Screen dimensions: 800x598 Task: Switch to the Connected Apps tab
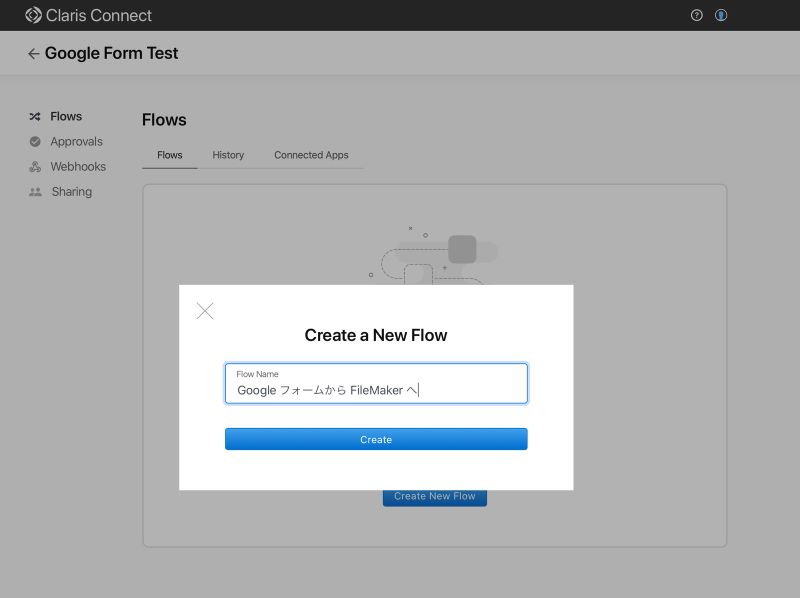pyautogui.click(x=311, y=155)
